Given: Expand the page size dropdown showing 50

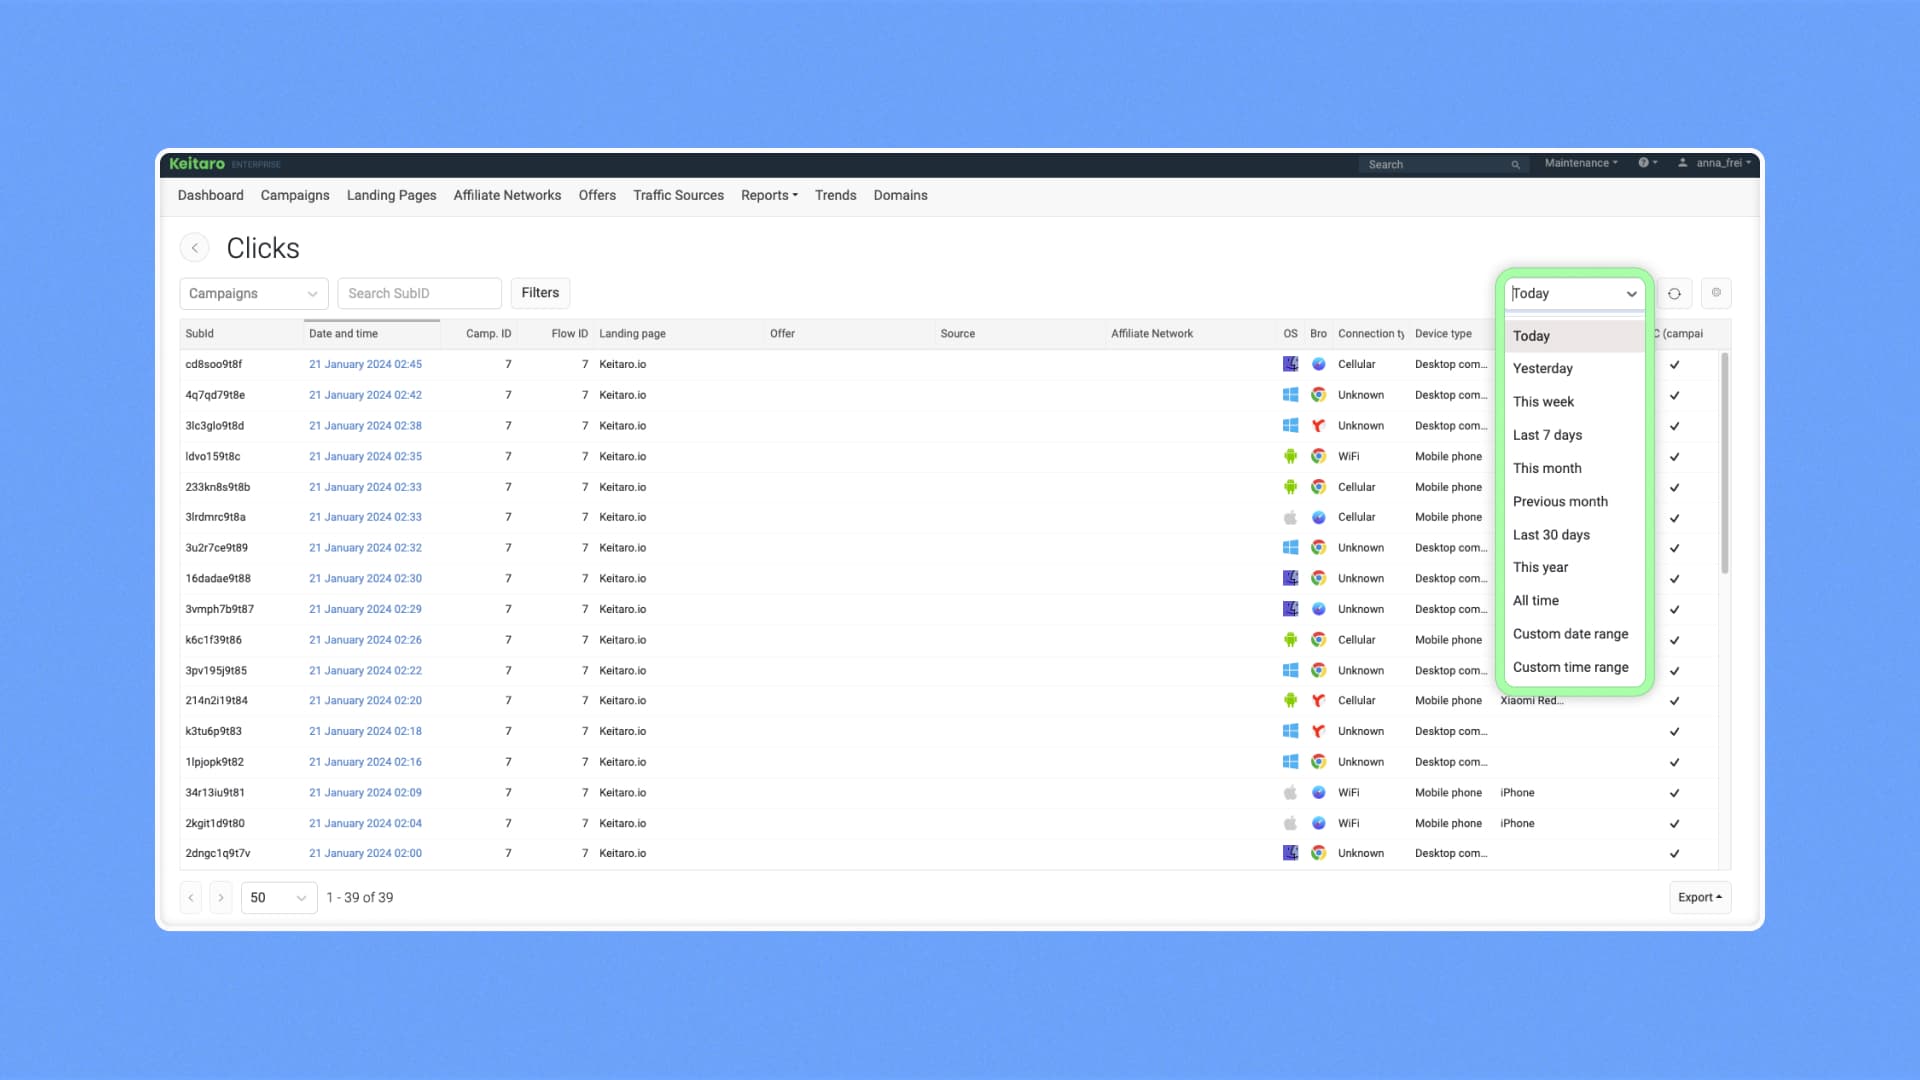Looking at the screenshot, I should [x=278, y=897].
